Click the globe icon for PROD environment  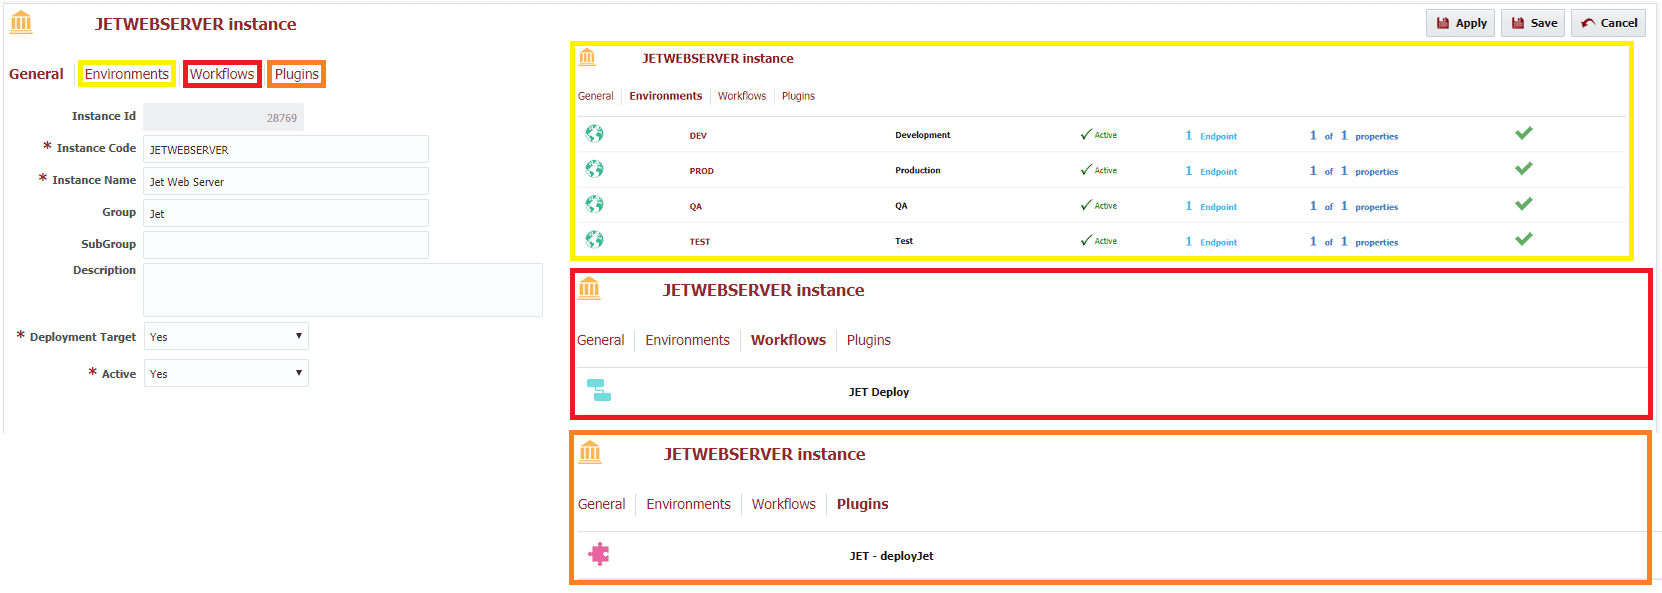coord(594,169)
